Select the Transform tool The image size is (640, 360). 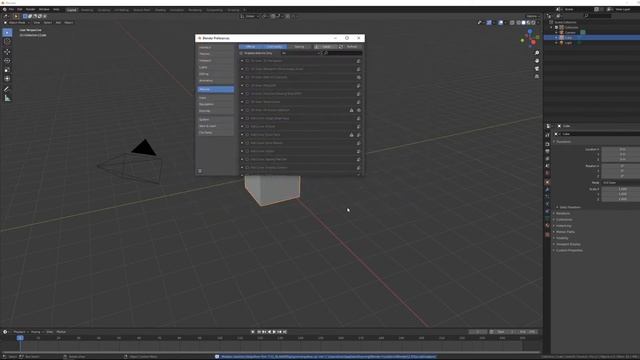pos(7,78)
